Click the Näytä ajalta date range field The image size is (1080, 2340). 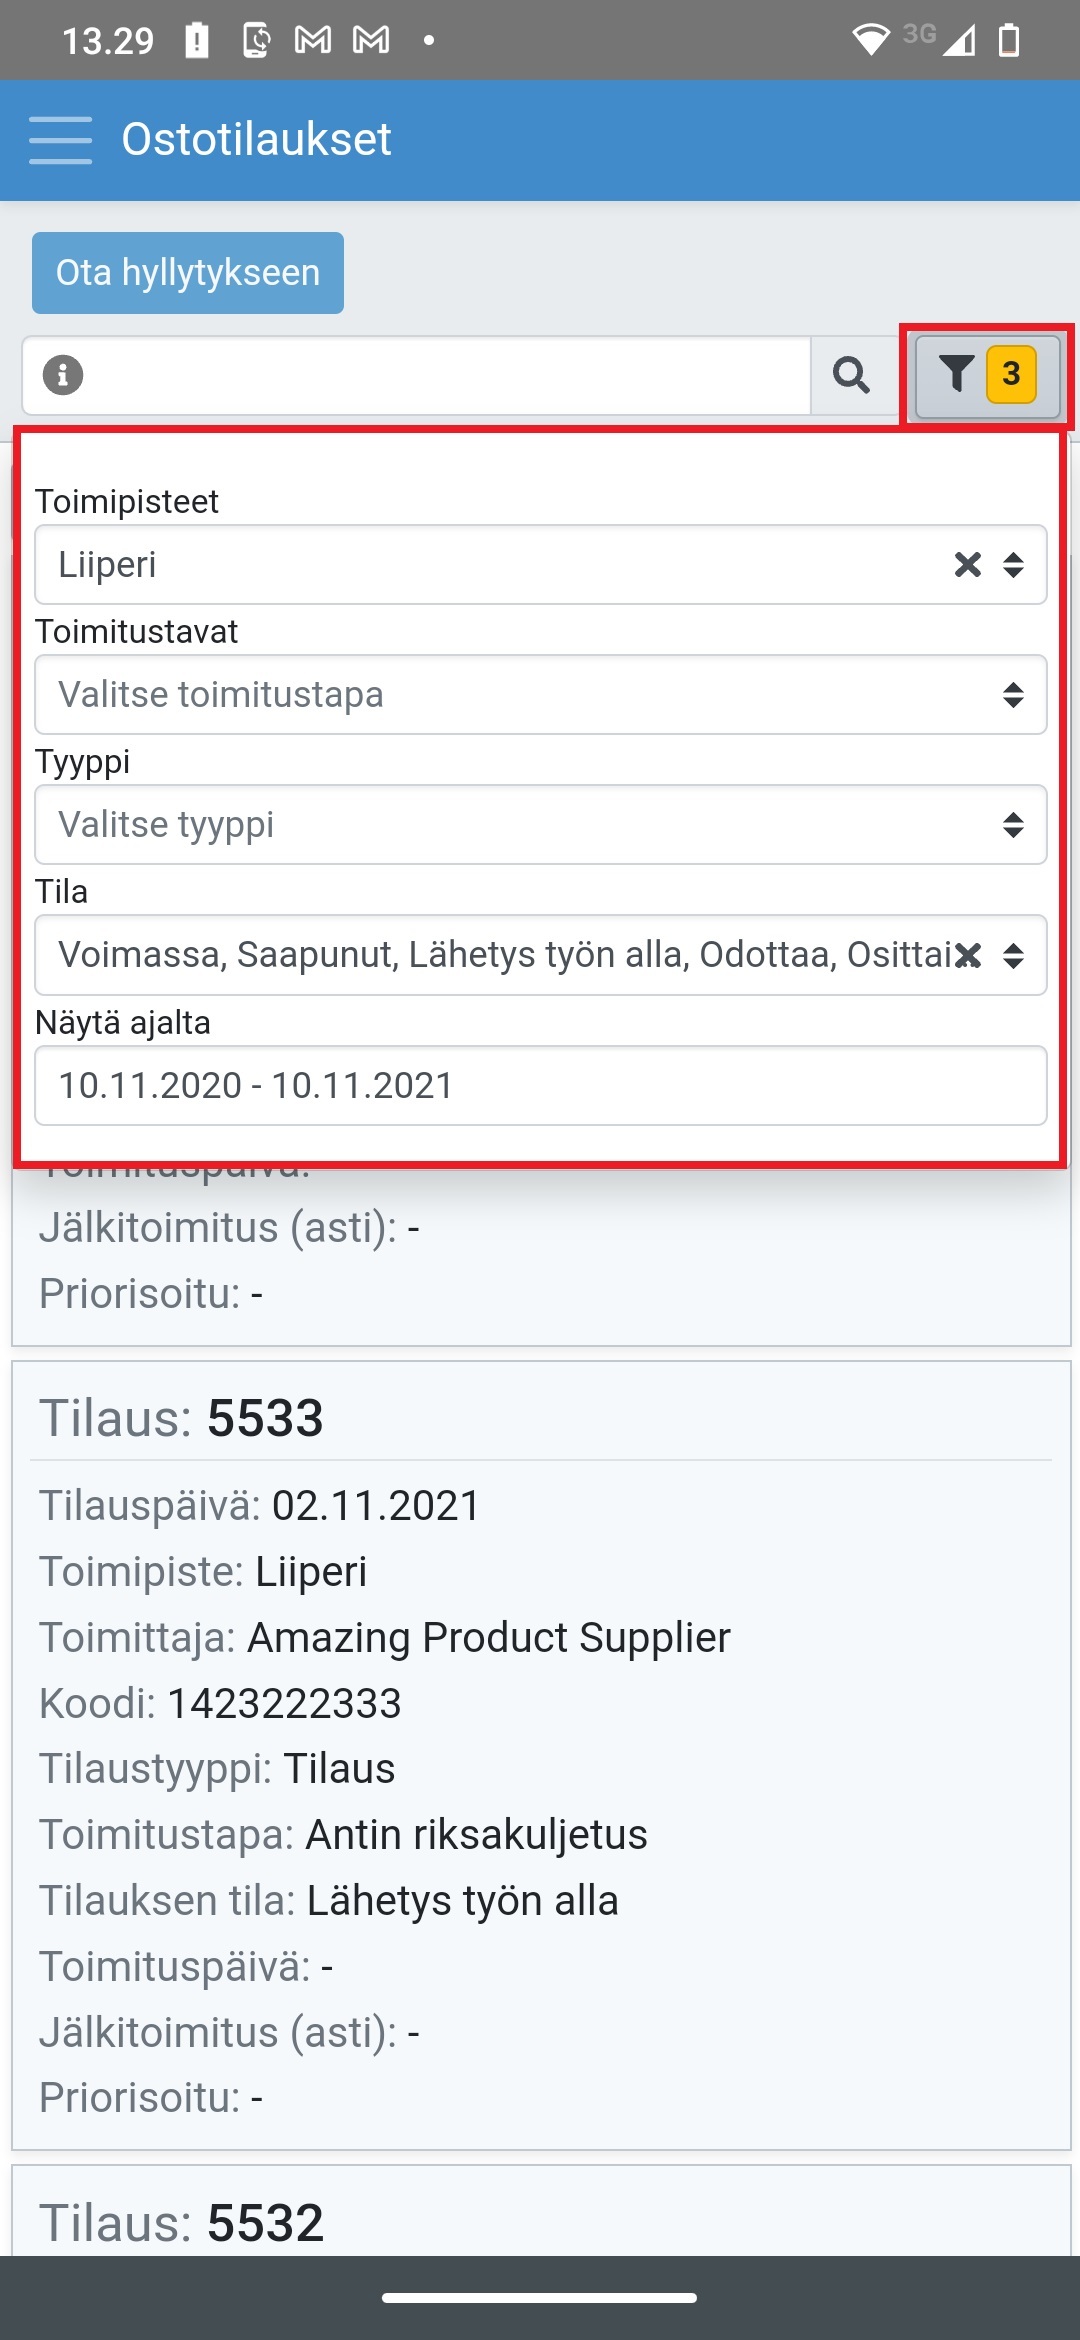[540, 1086]
